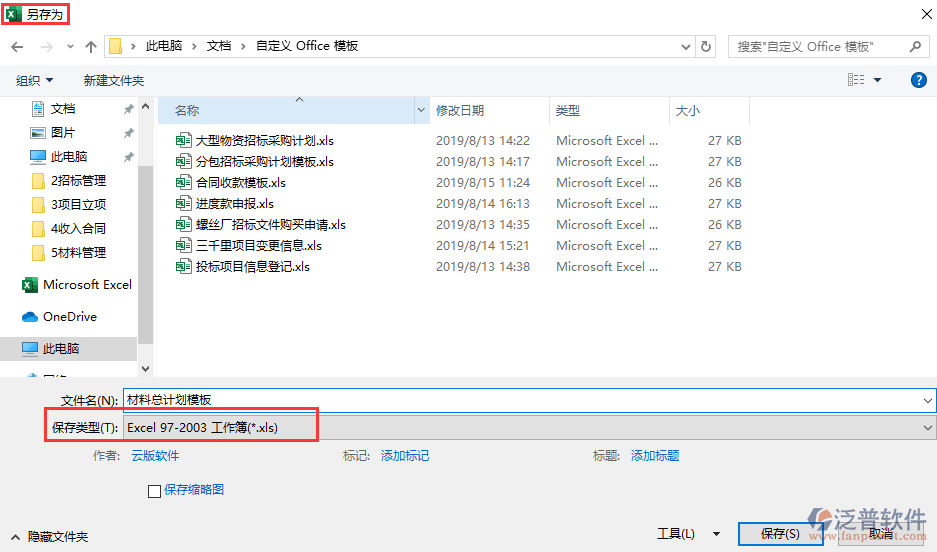Refresh the folder view
The height and width of the screenshot is (552, 937).
(706, 47)
